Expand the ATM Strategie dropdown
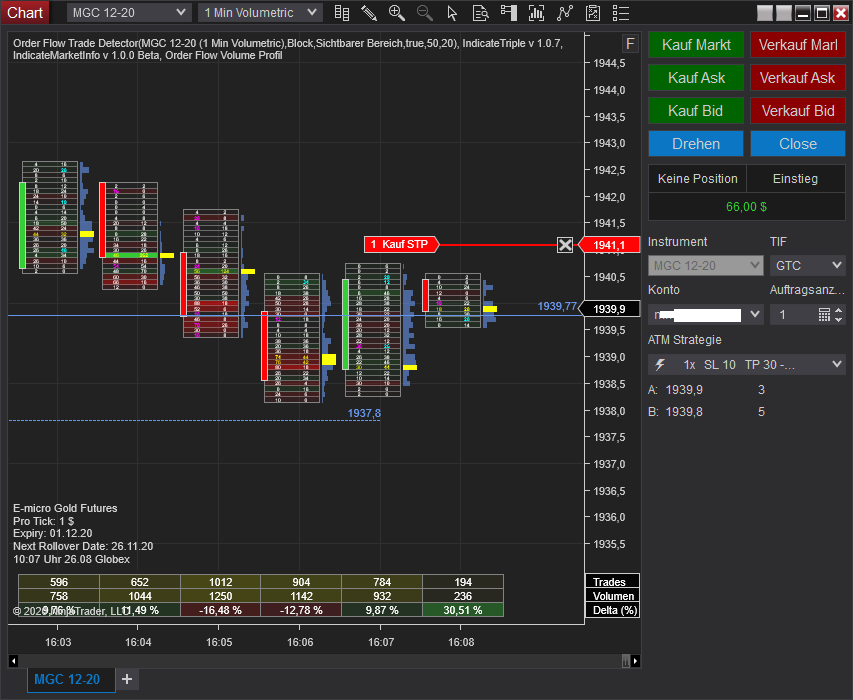The width and height of the screenshot is (853, 700). (x=746, y=364)
